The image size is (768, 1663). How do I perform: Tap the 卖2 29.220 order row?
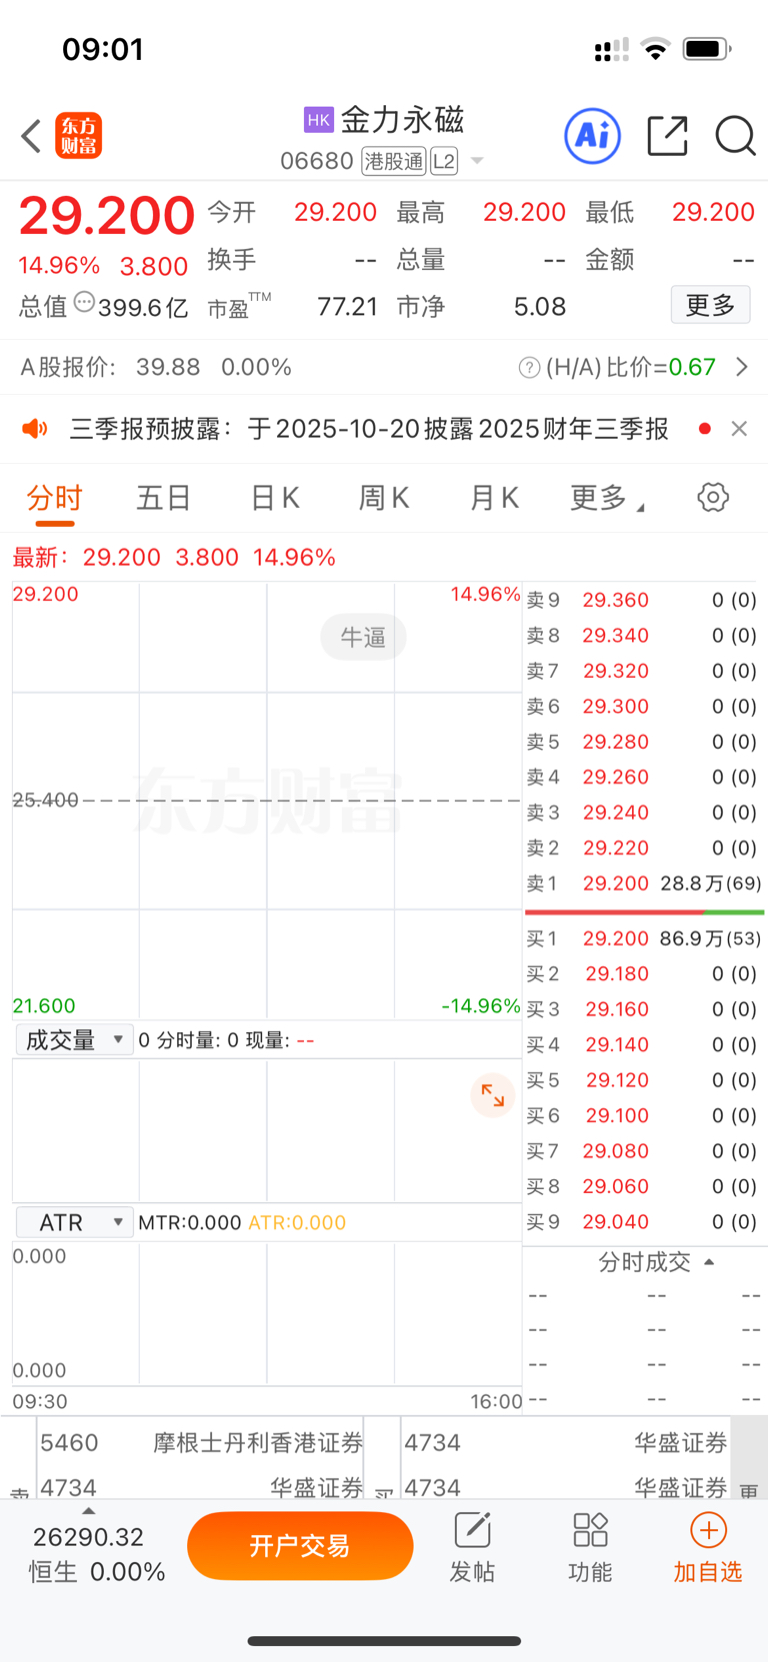(x=642, y=848)
